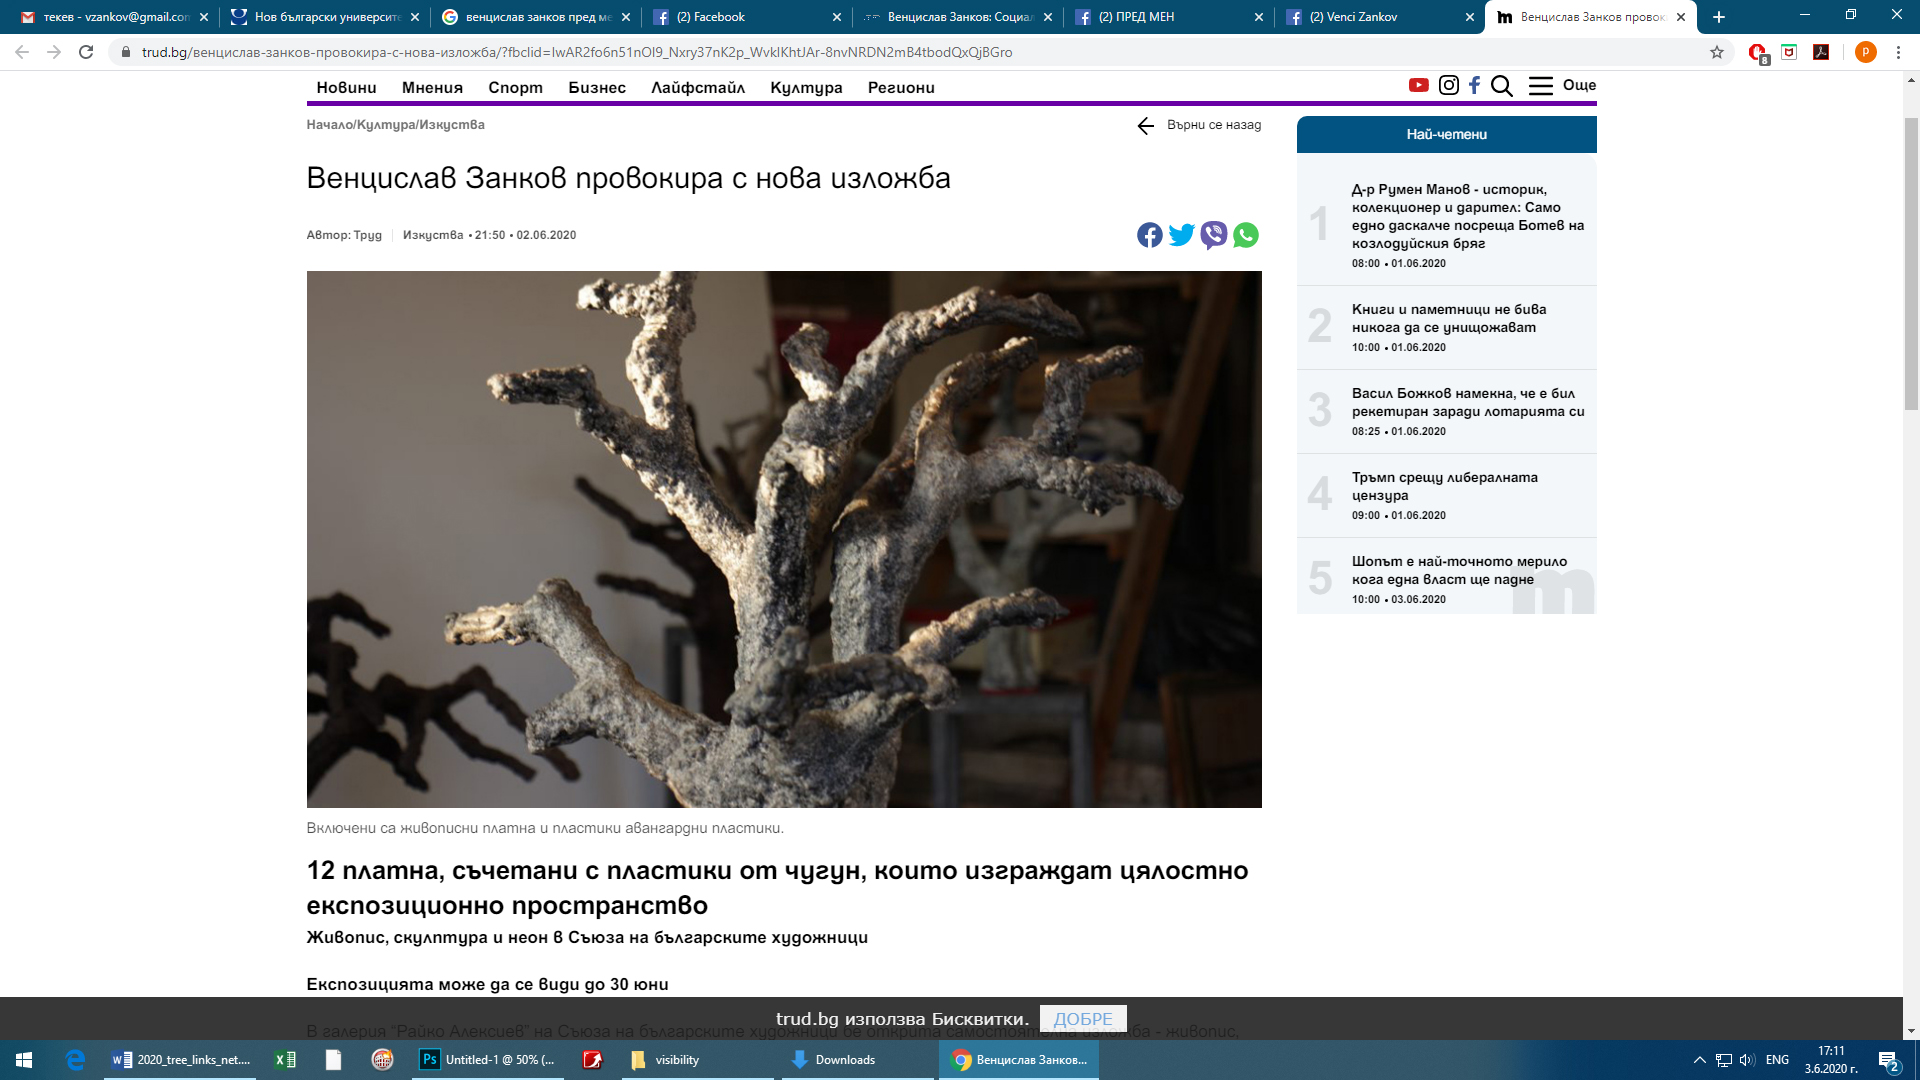
Task: Open Downloads window from taskbar
Action: [857, 1060]
